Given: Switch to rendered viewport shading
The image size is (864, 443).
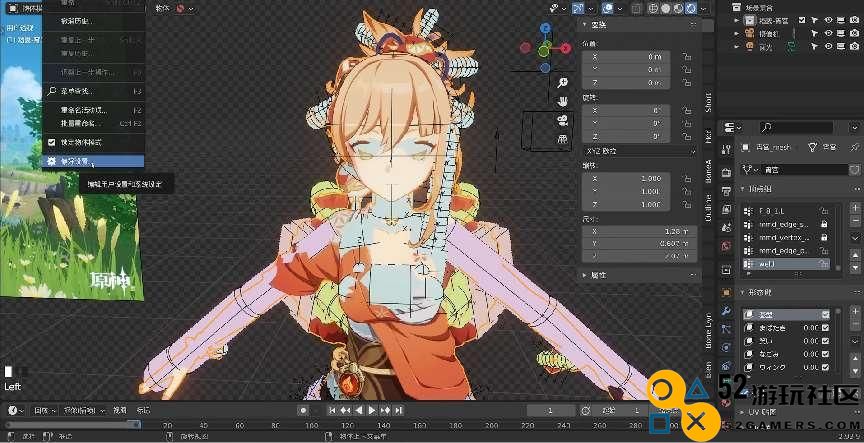Looking at the screenshot, I should [690, 8].
